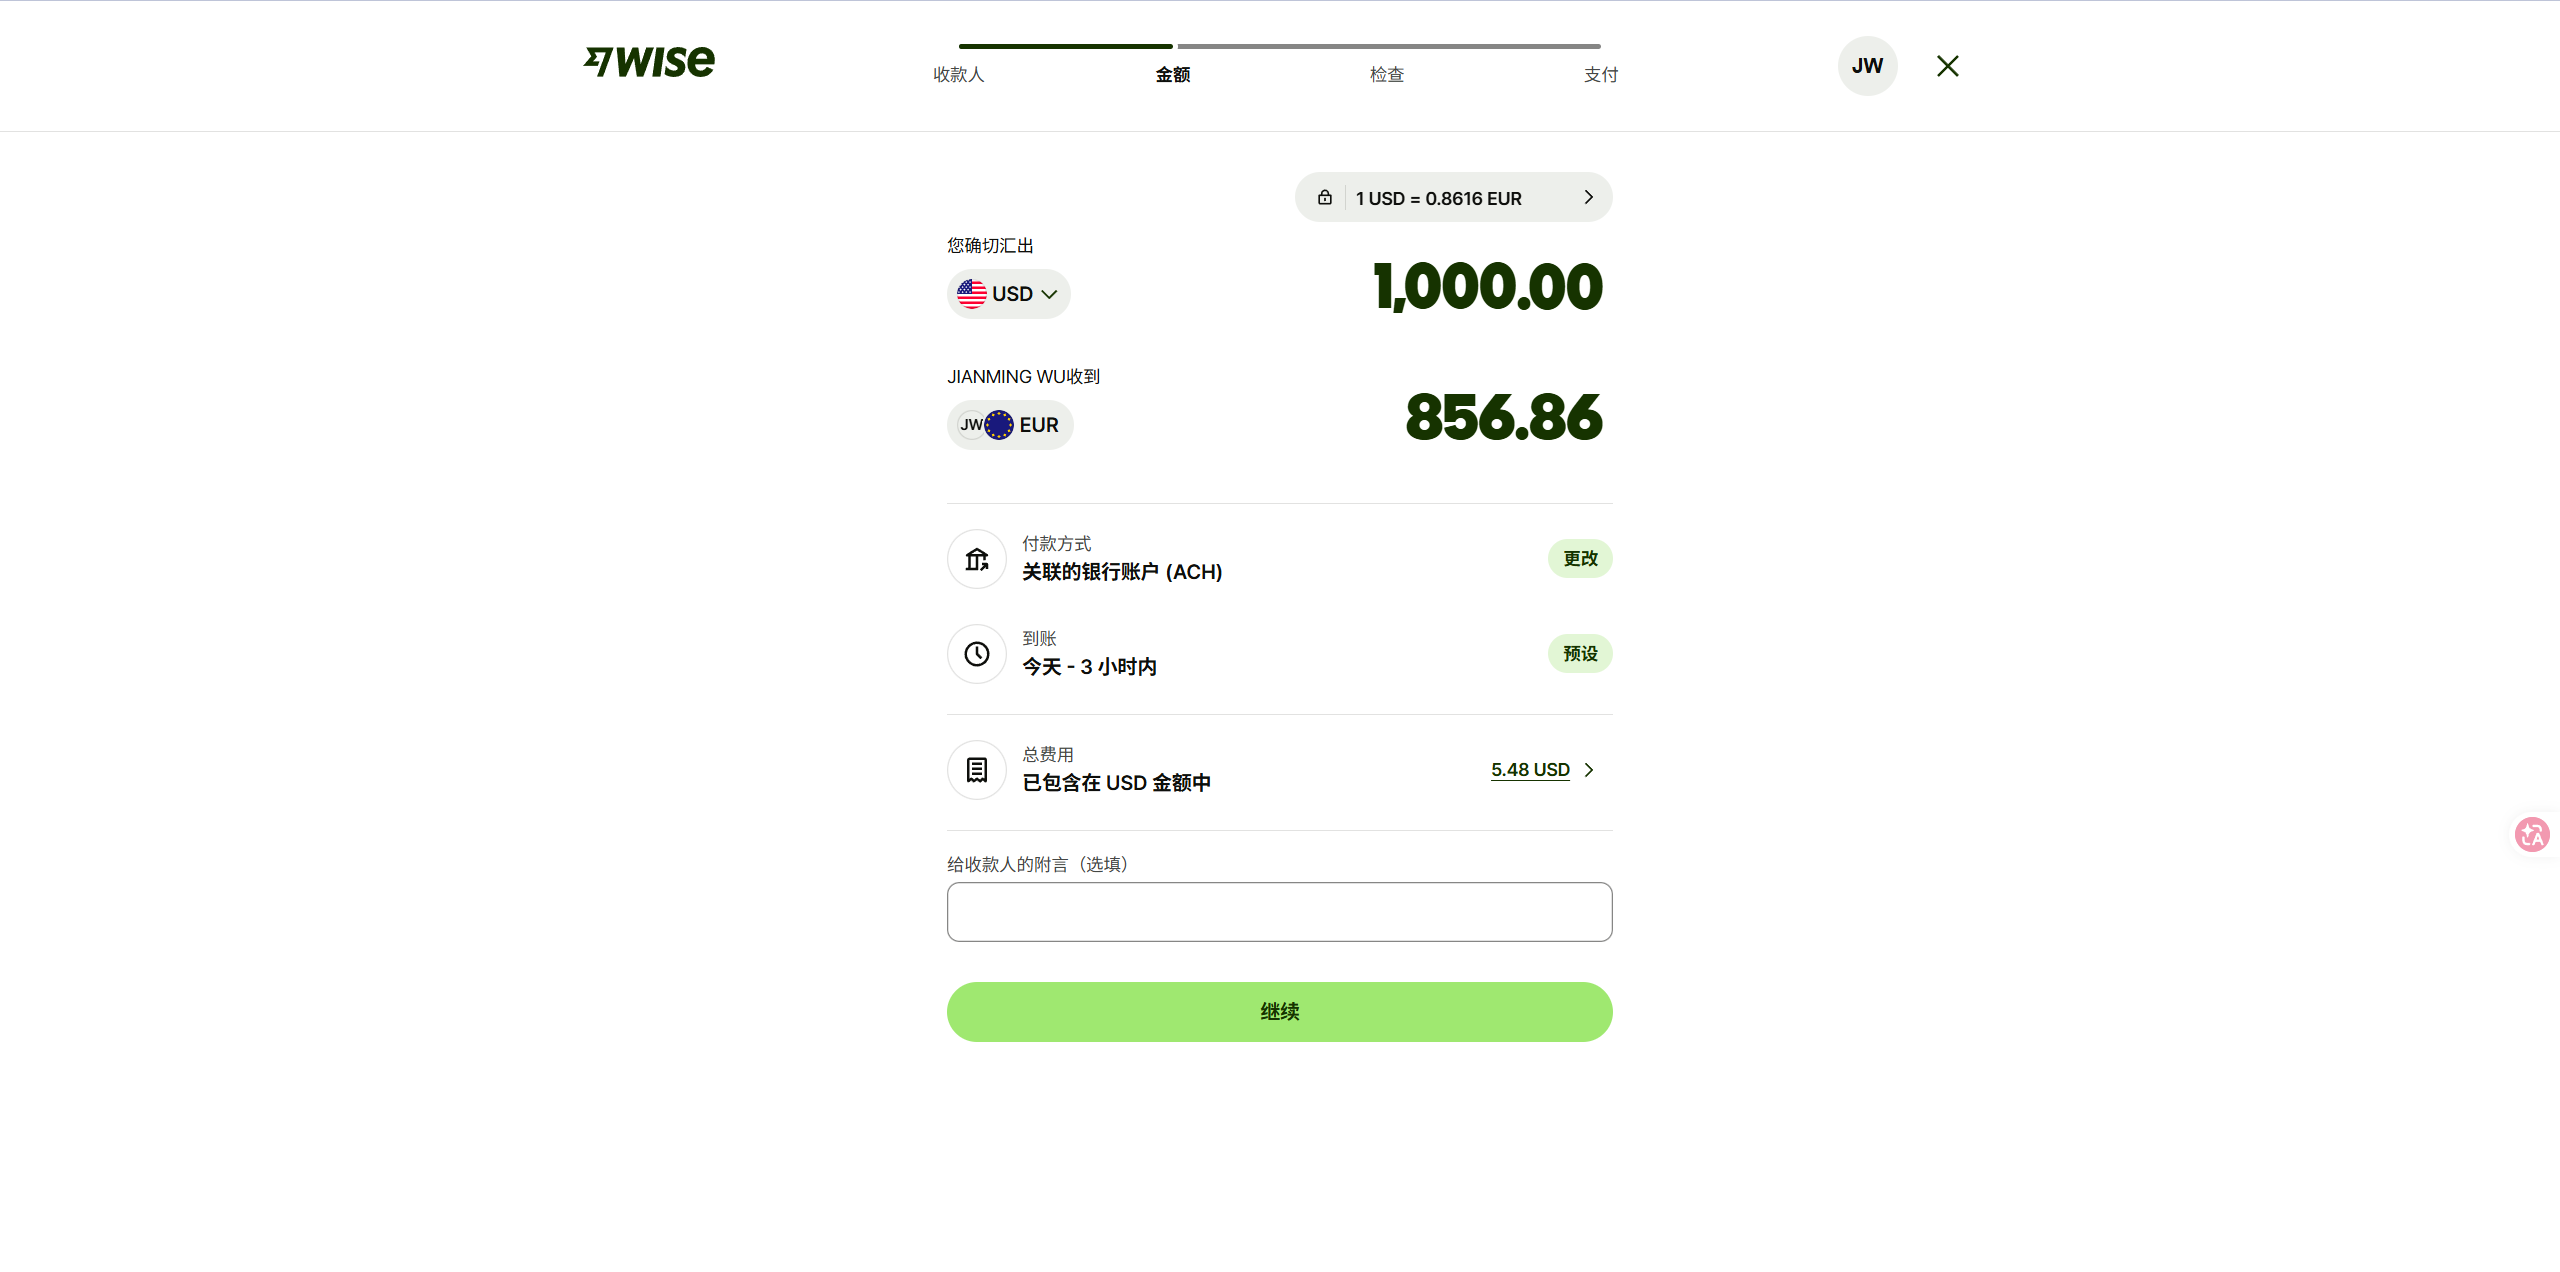
Task: Click the small JW recipient avatar
Action: pyautogui.click(x=971, y=425)
